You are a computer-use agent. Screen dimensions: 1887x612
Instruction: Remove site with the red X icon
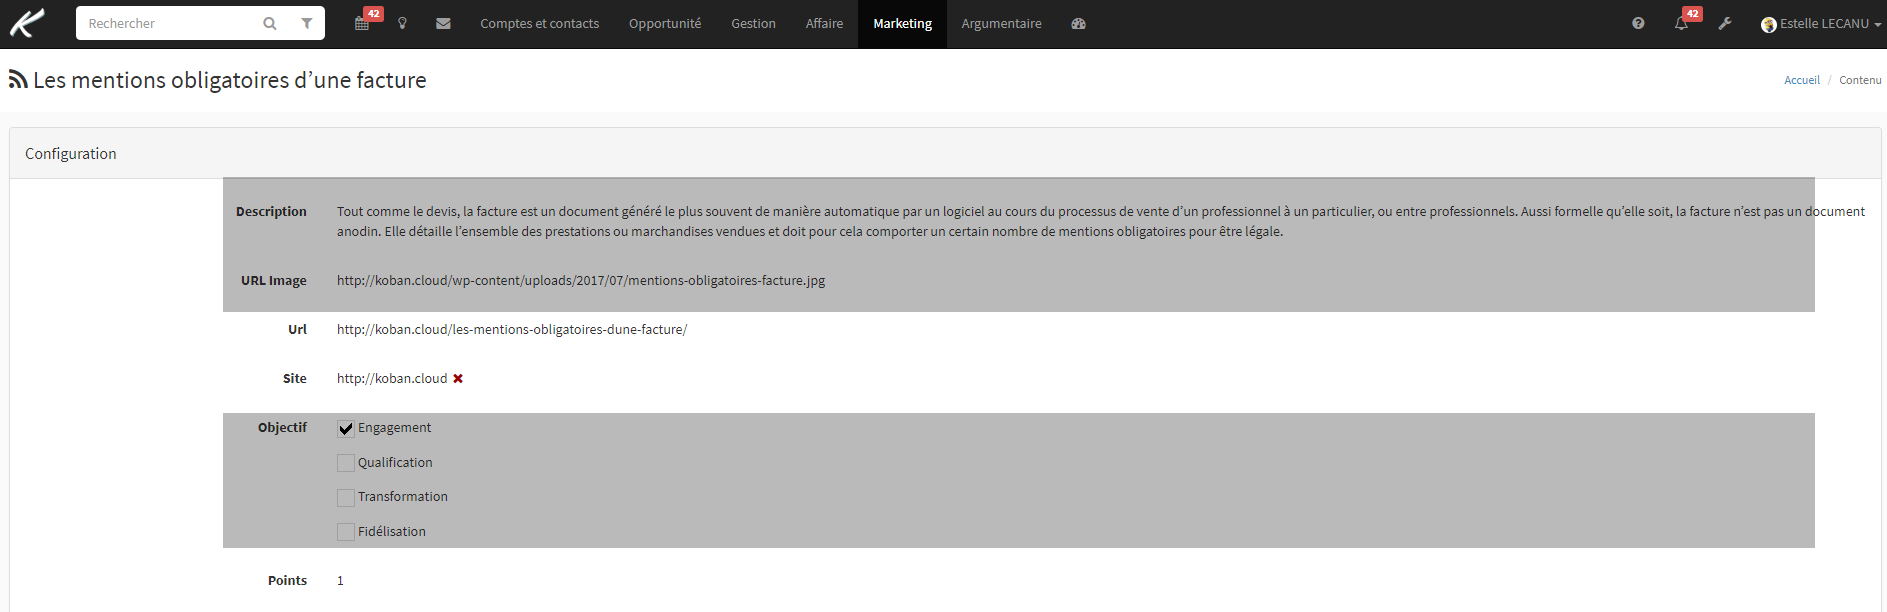tap(458, 378)
